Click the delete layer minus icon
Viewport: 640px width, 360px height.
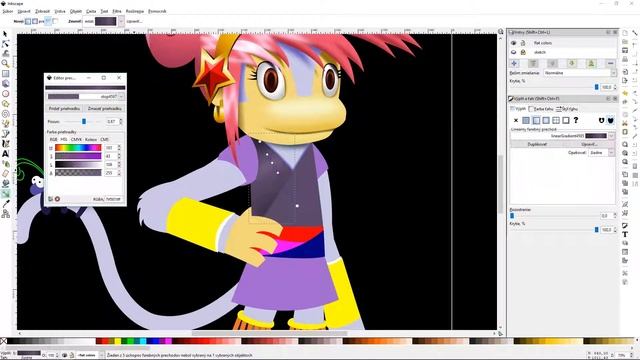(610, 63)
